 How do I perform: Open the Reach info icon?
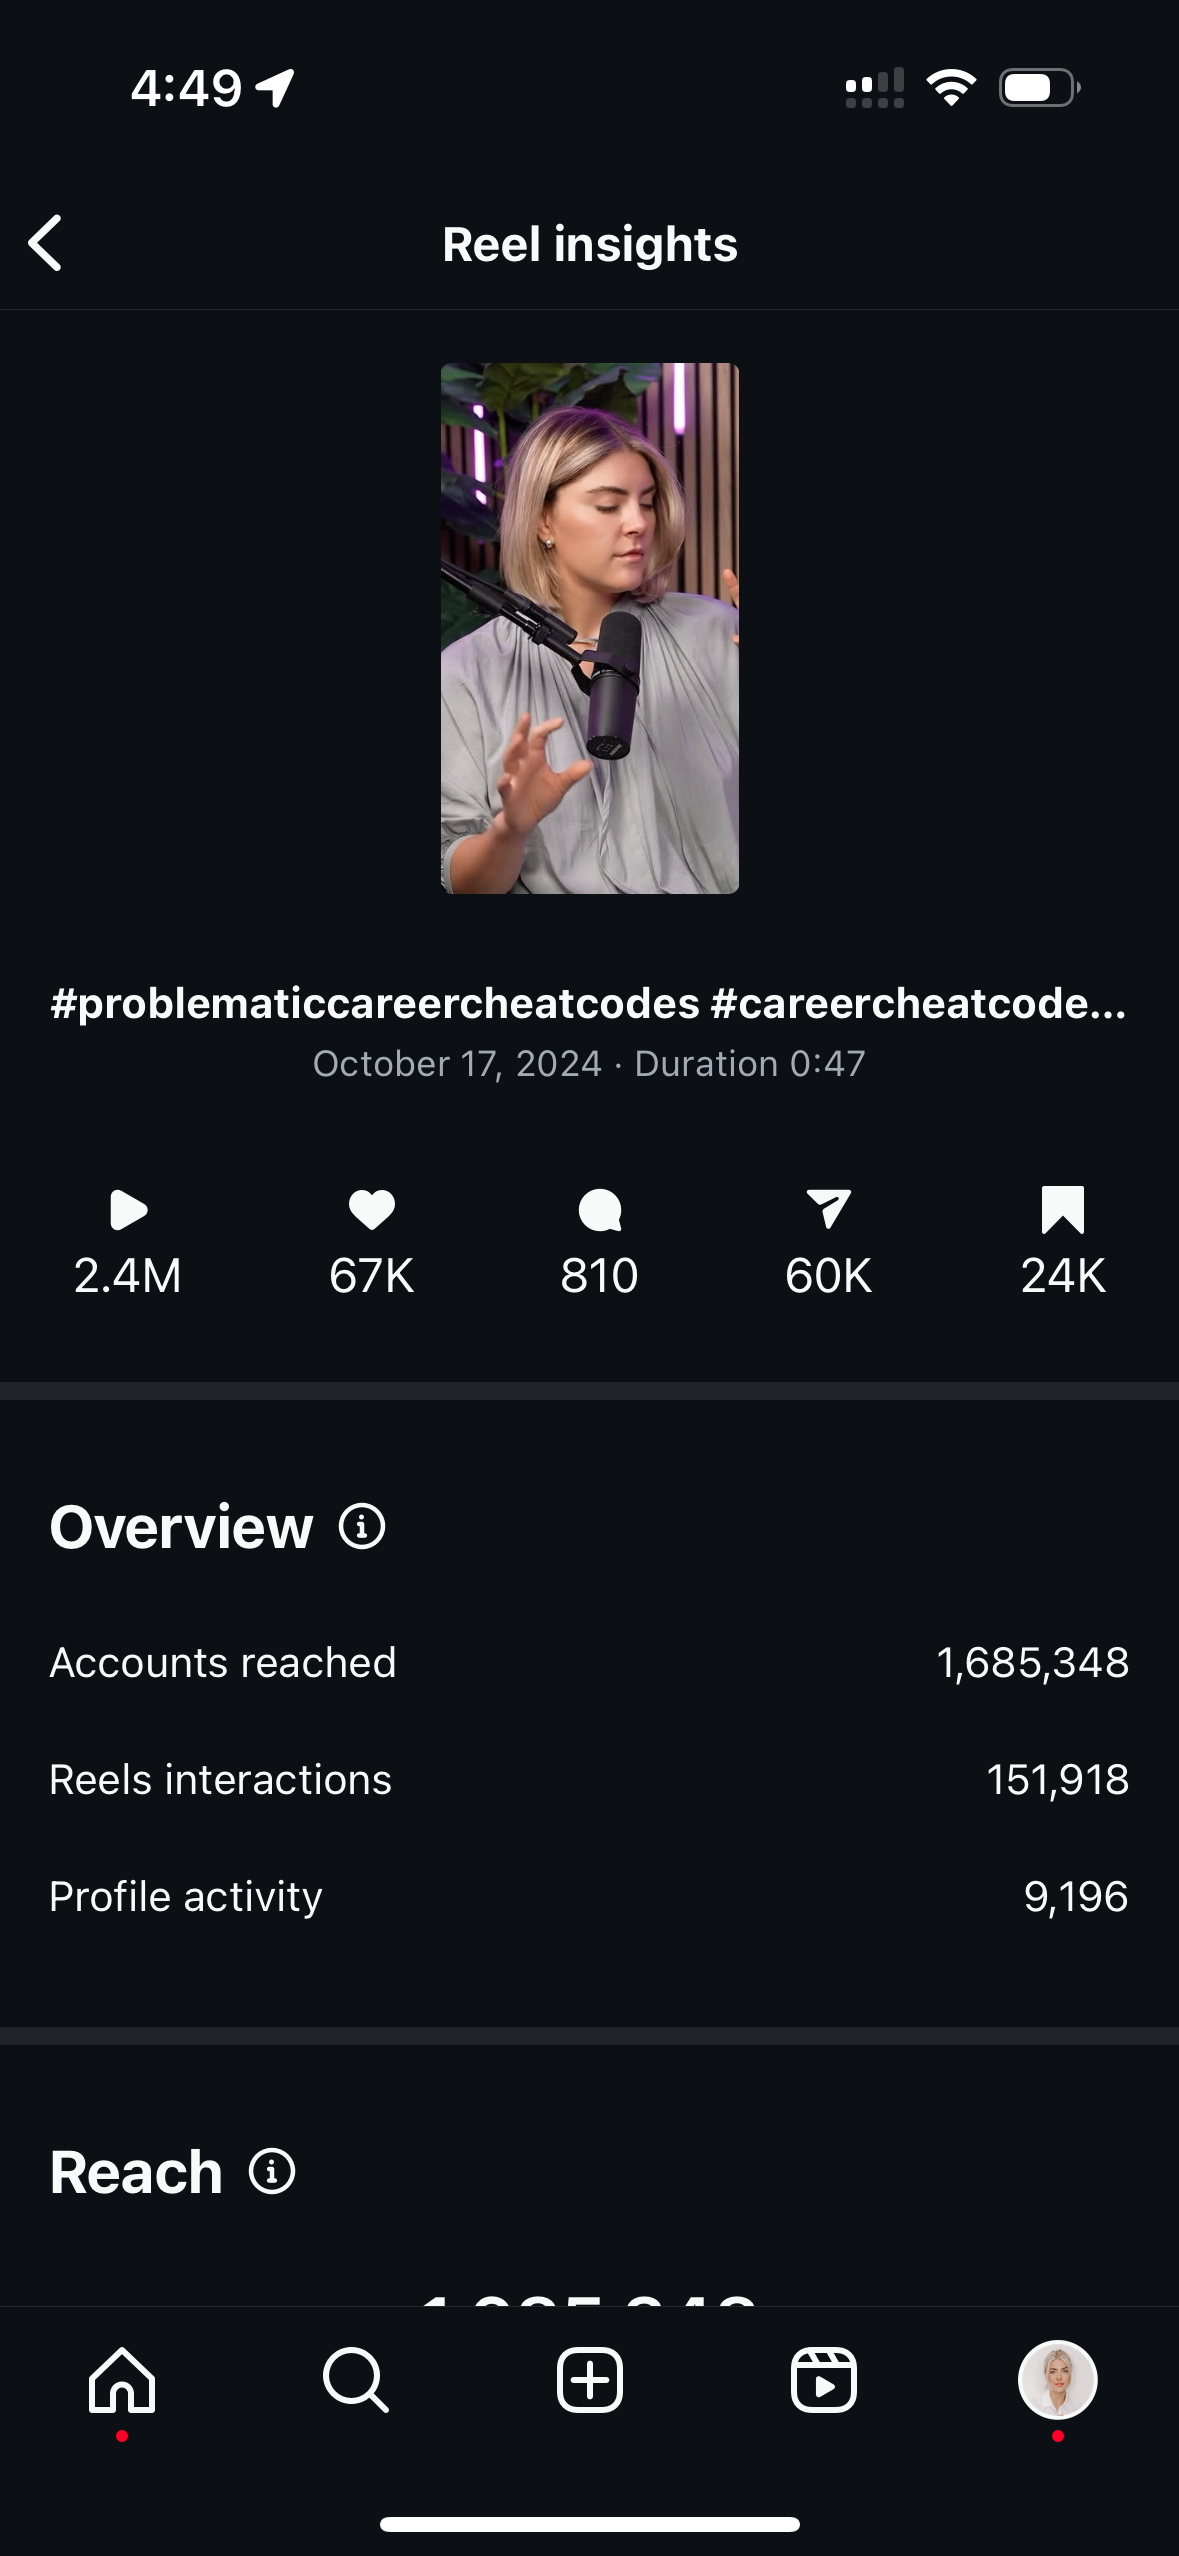coord(272,2172)
